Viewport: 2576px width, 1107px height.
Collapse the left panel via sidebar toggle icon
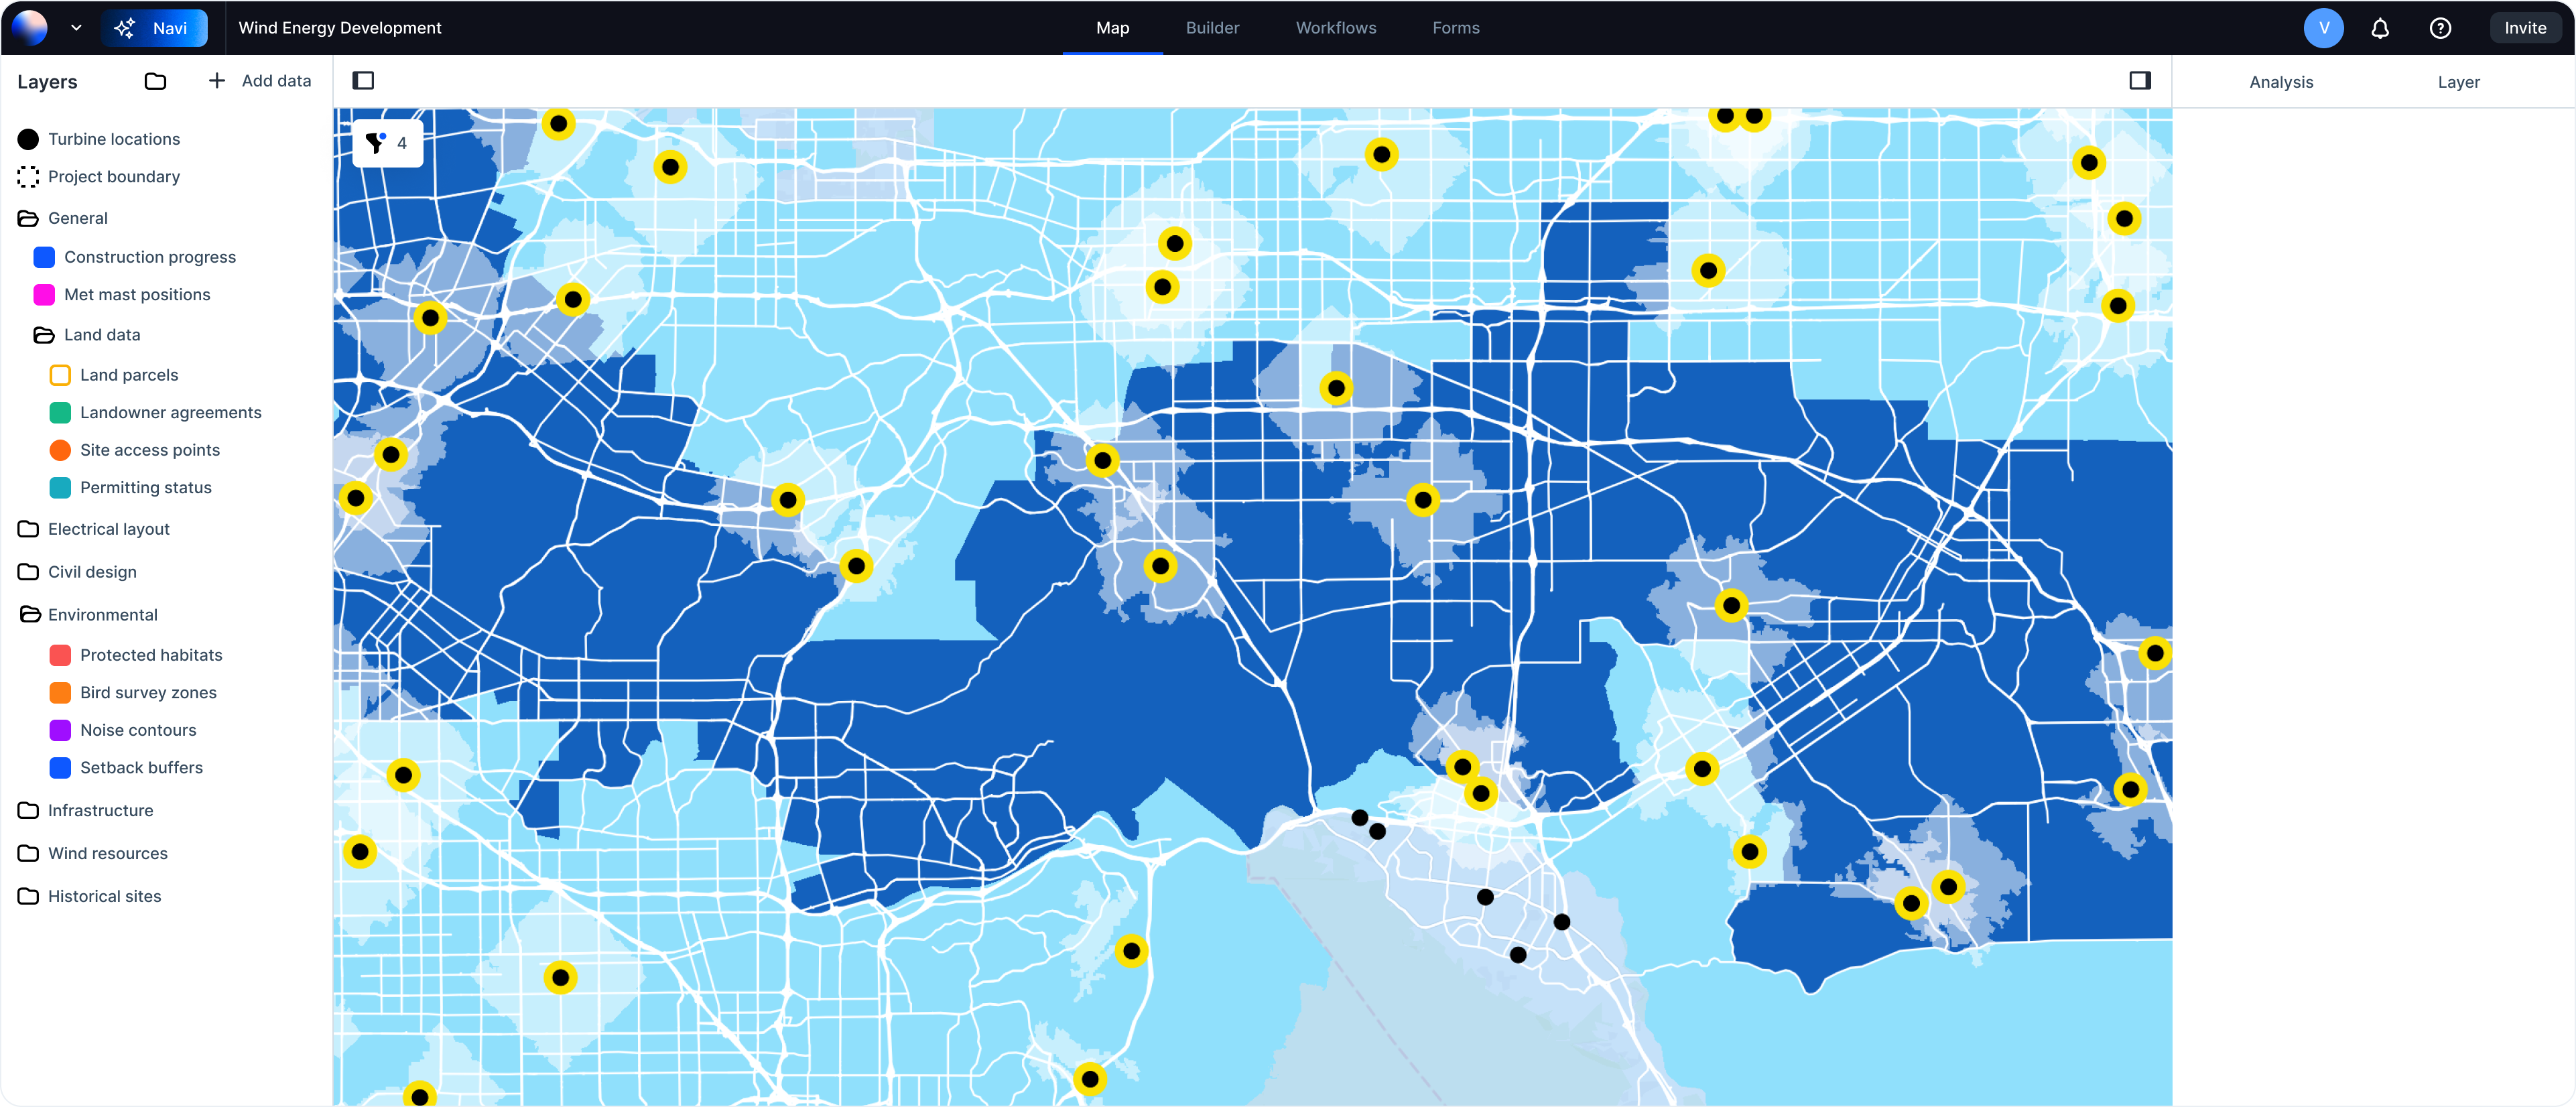[x=364, y=80]
